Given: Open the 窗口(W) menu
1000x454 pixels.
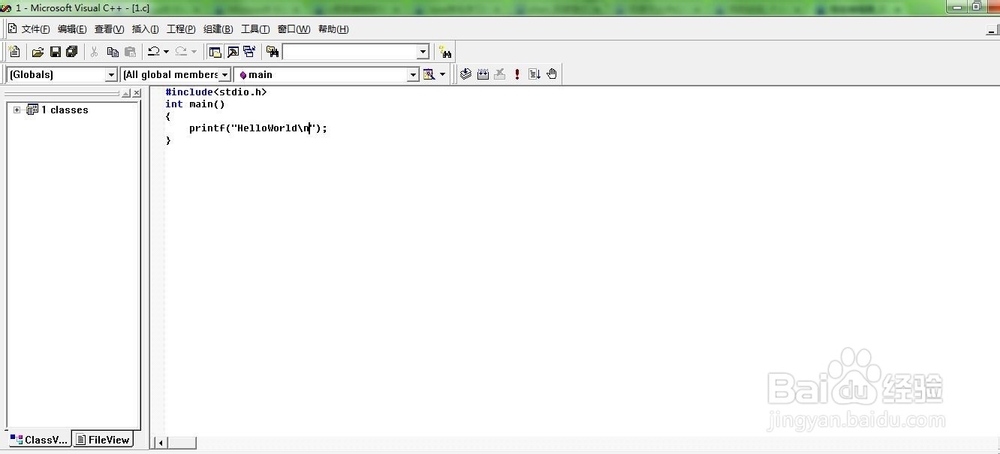Looking at the screenshot, I should 294,29.
